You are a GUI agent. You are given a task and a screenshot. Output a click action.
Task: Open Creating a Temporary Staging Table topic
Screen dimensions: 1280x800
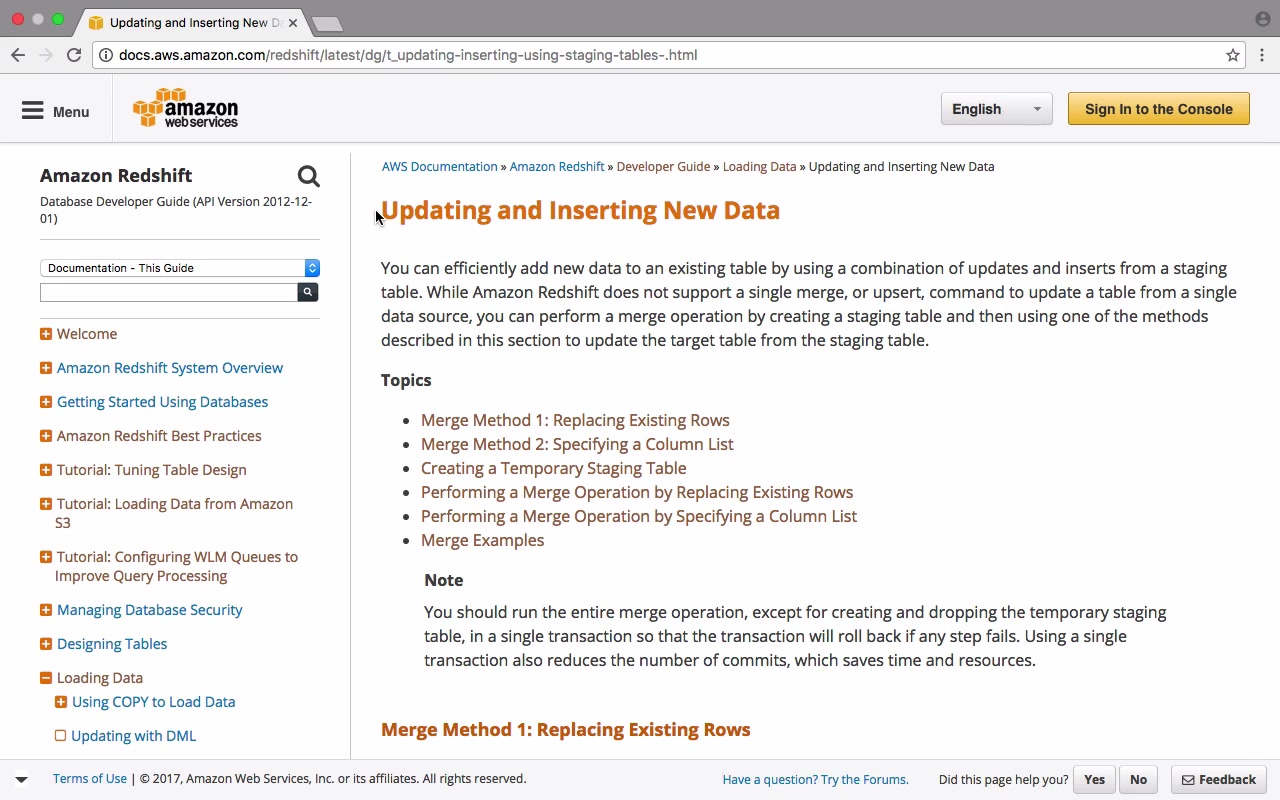click(x=553, y=468)
